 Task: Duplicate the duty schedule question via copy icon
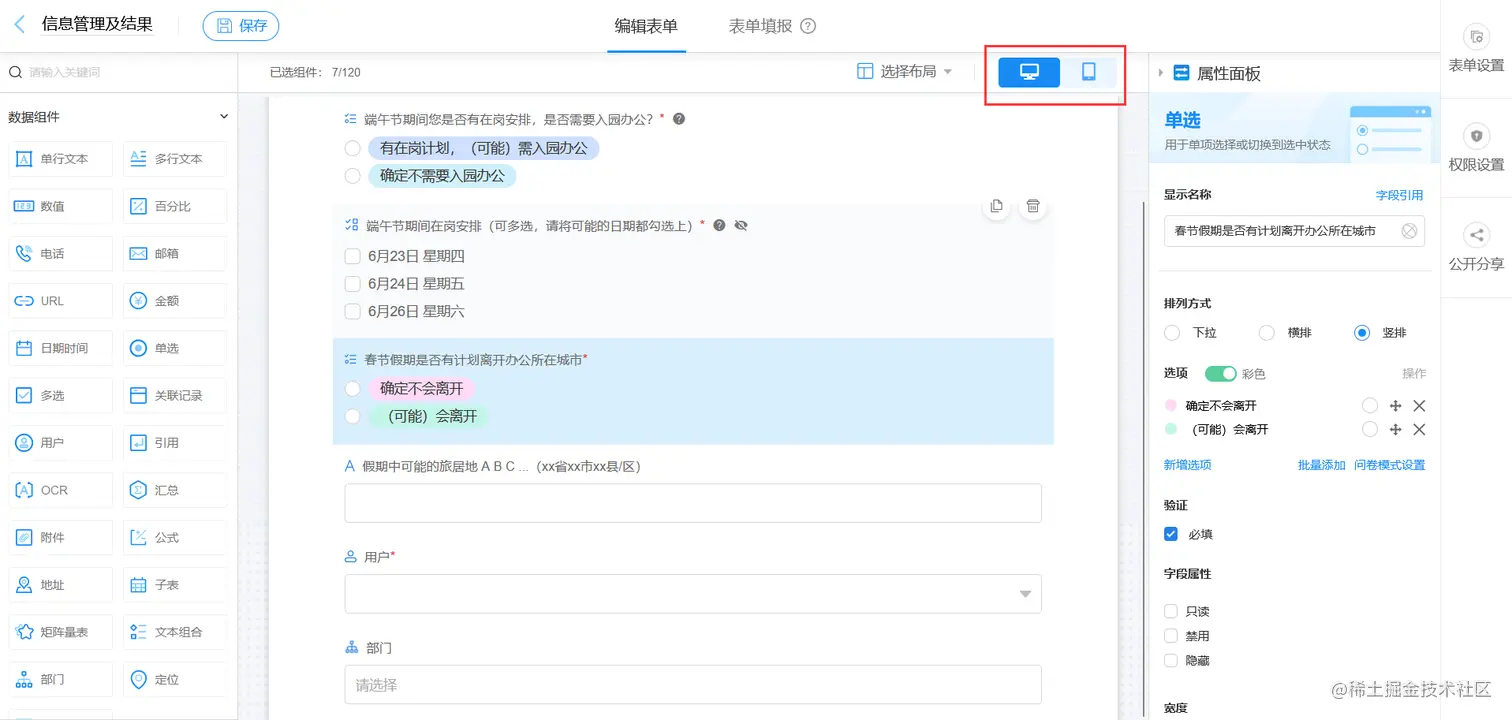(x=996, y=206)
